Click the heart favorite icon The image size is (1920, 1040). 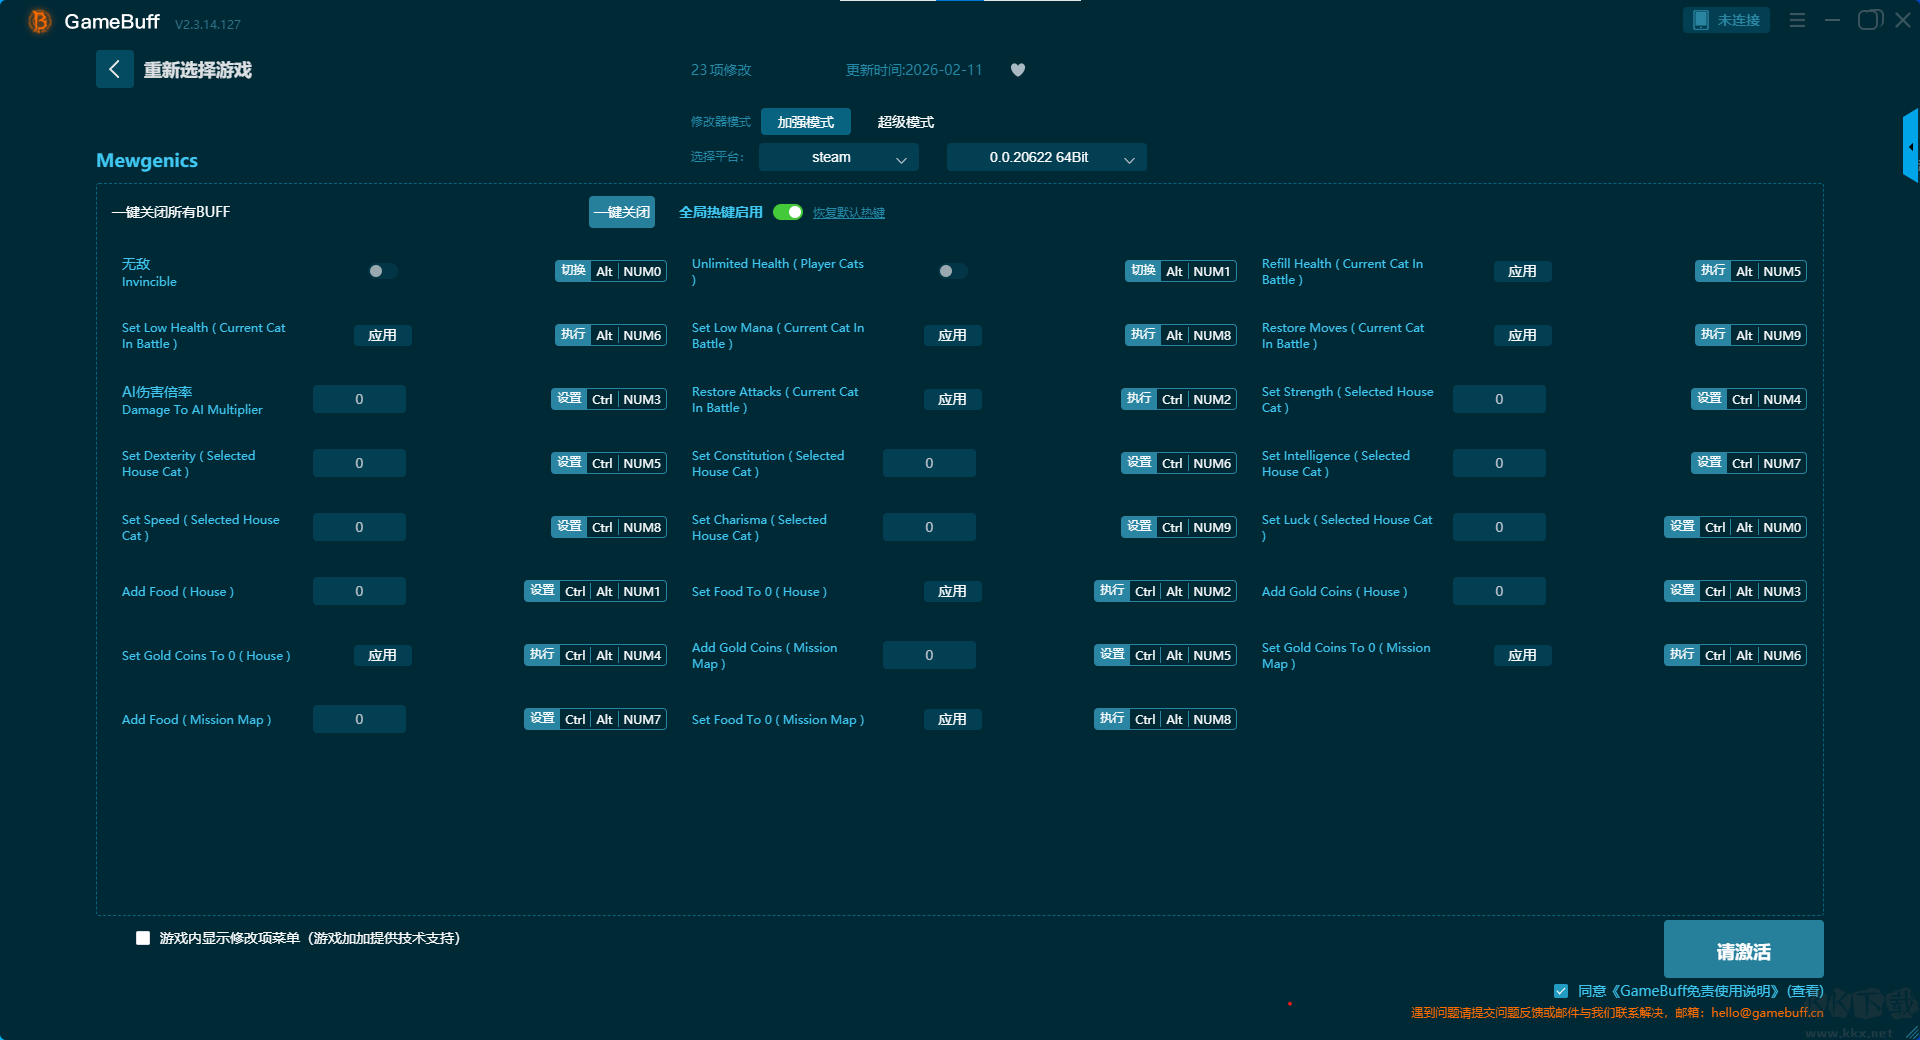(1018, 70)
